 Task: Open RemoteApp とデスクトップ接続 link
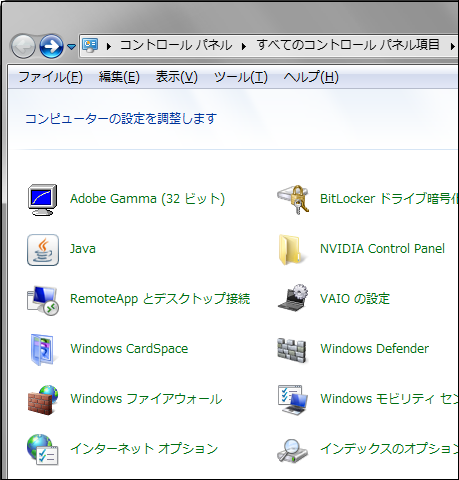coord(160,299)
